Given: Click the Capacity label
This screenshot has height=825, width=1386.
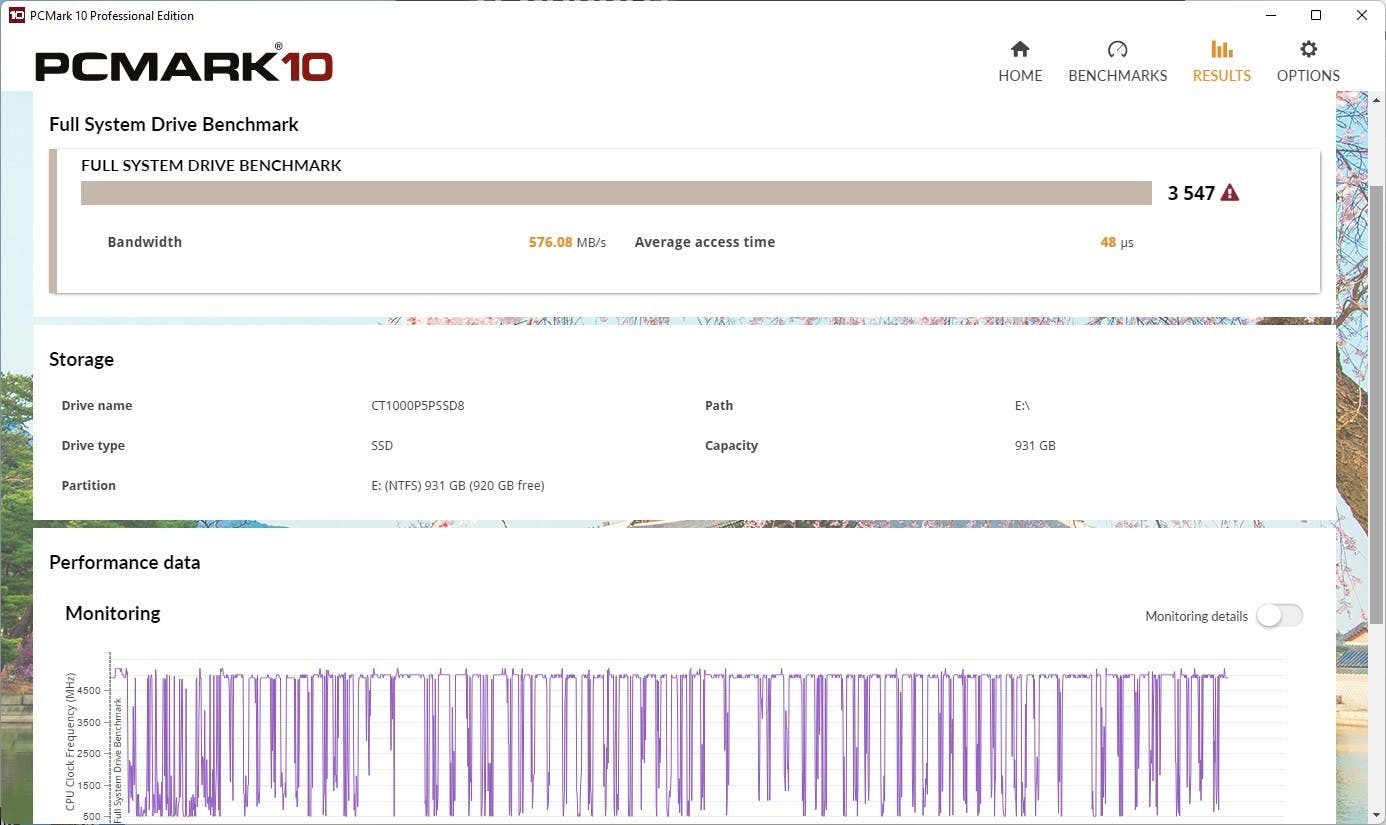Looking at the screenshot, I should pos(731,445).
